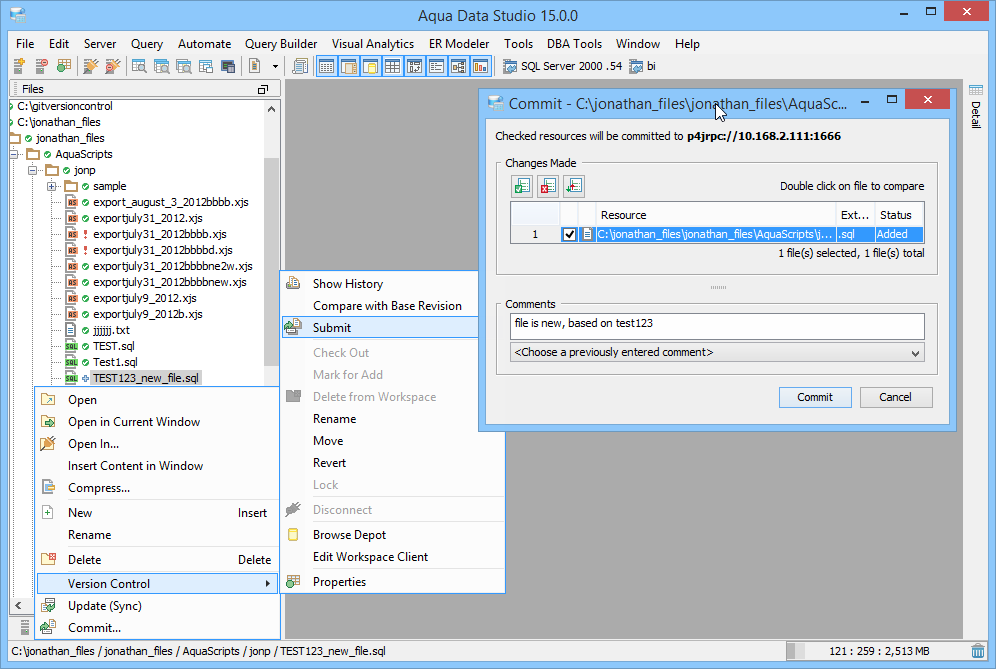Toggle the grid view layout button
Viewport: 996px width, 669px height.
tap(393, 66)
